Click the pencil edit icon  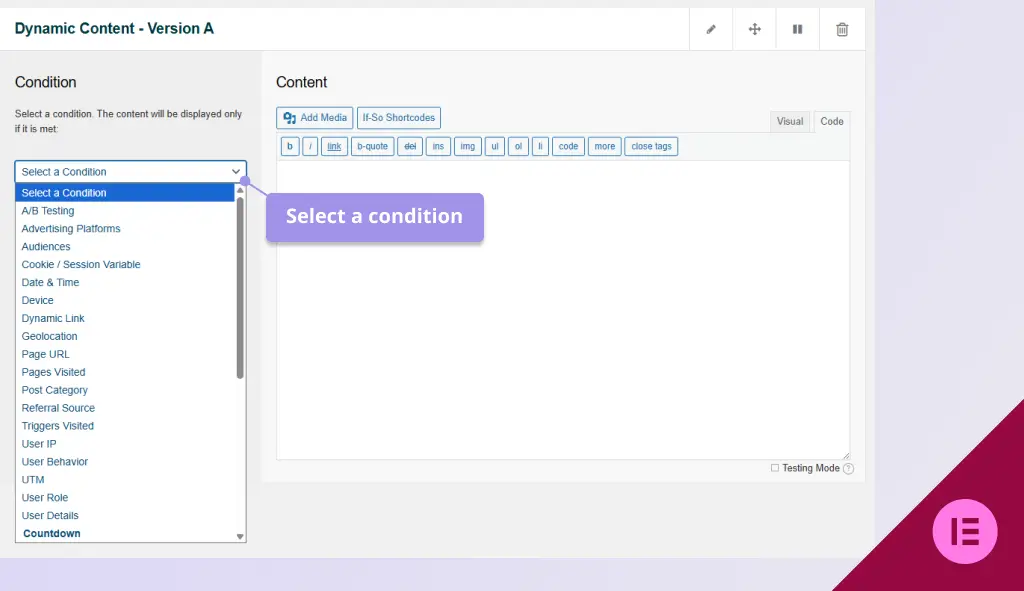pyautogui.click(x=711, y=28)
